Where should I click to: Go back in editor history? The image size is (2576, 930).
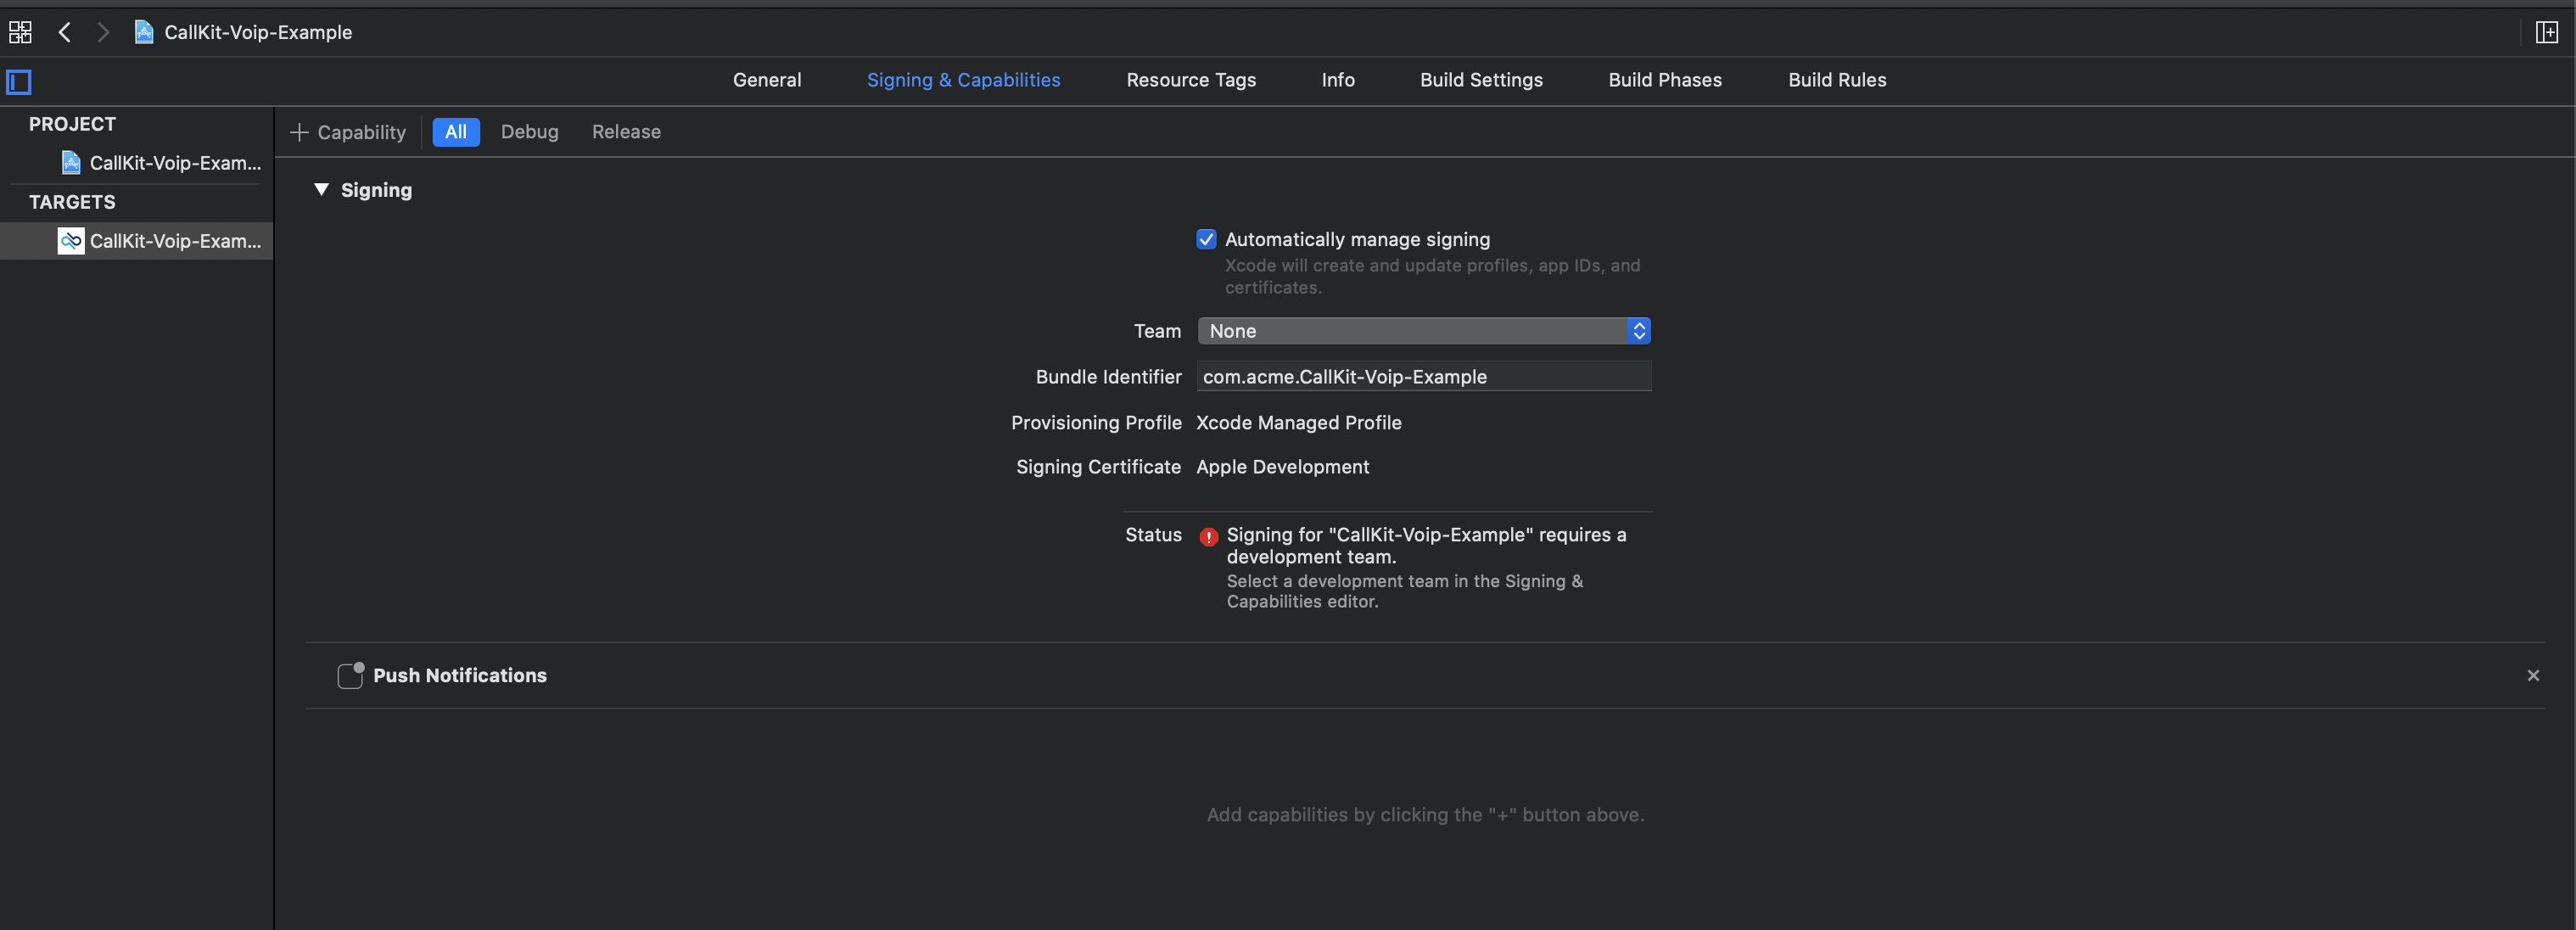coord(65,32)
